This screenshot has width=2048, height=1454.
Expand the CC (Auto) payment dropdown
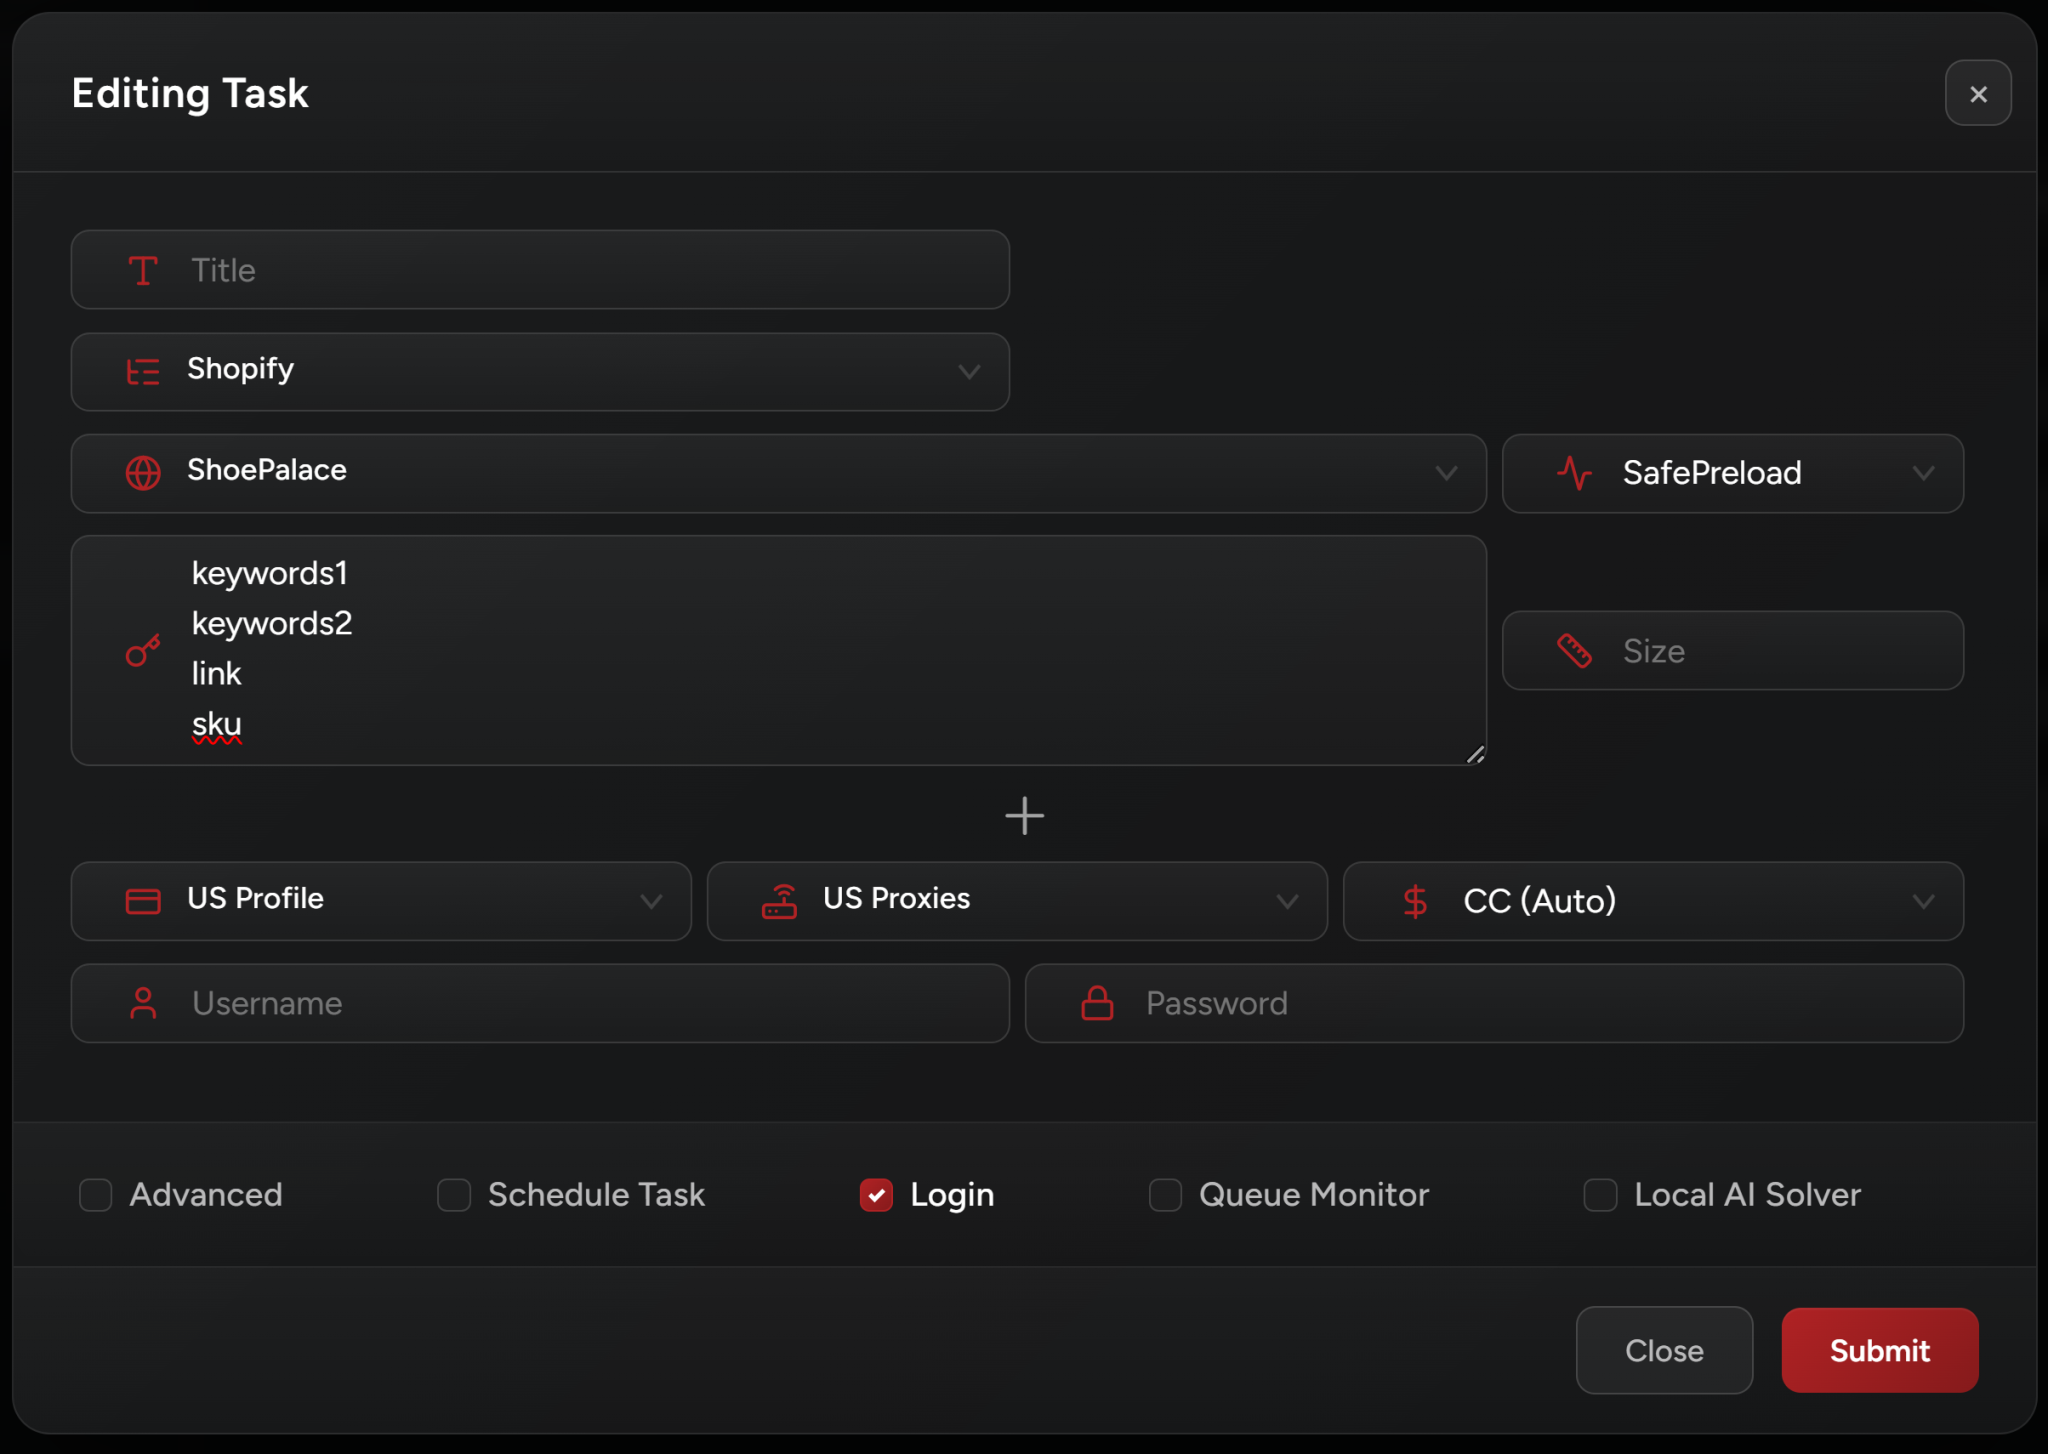point(1652,901)
